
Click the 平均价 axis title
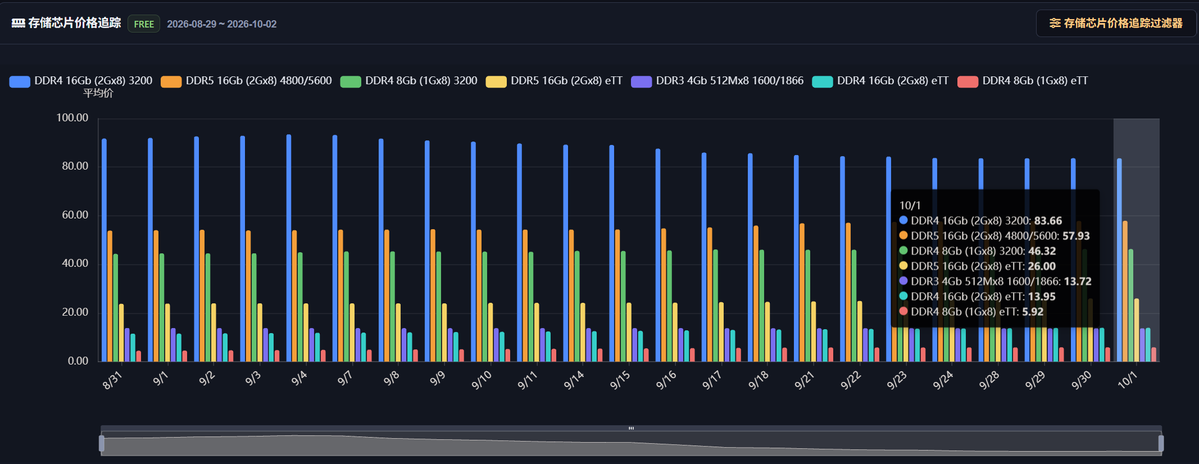pyautogui.click(x=97, y=92)
